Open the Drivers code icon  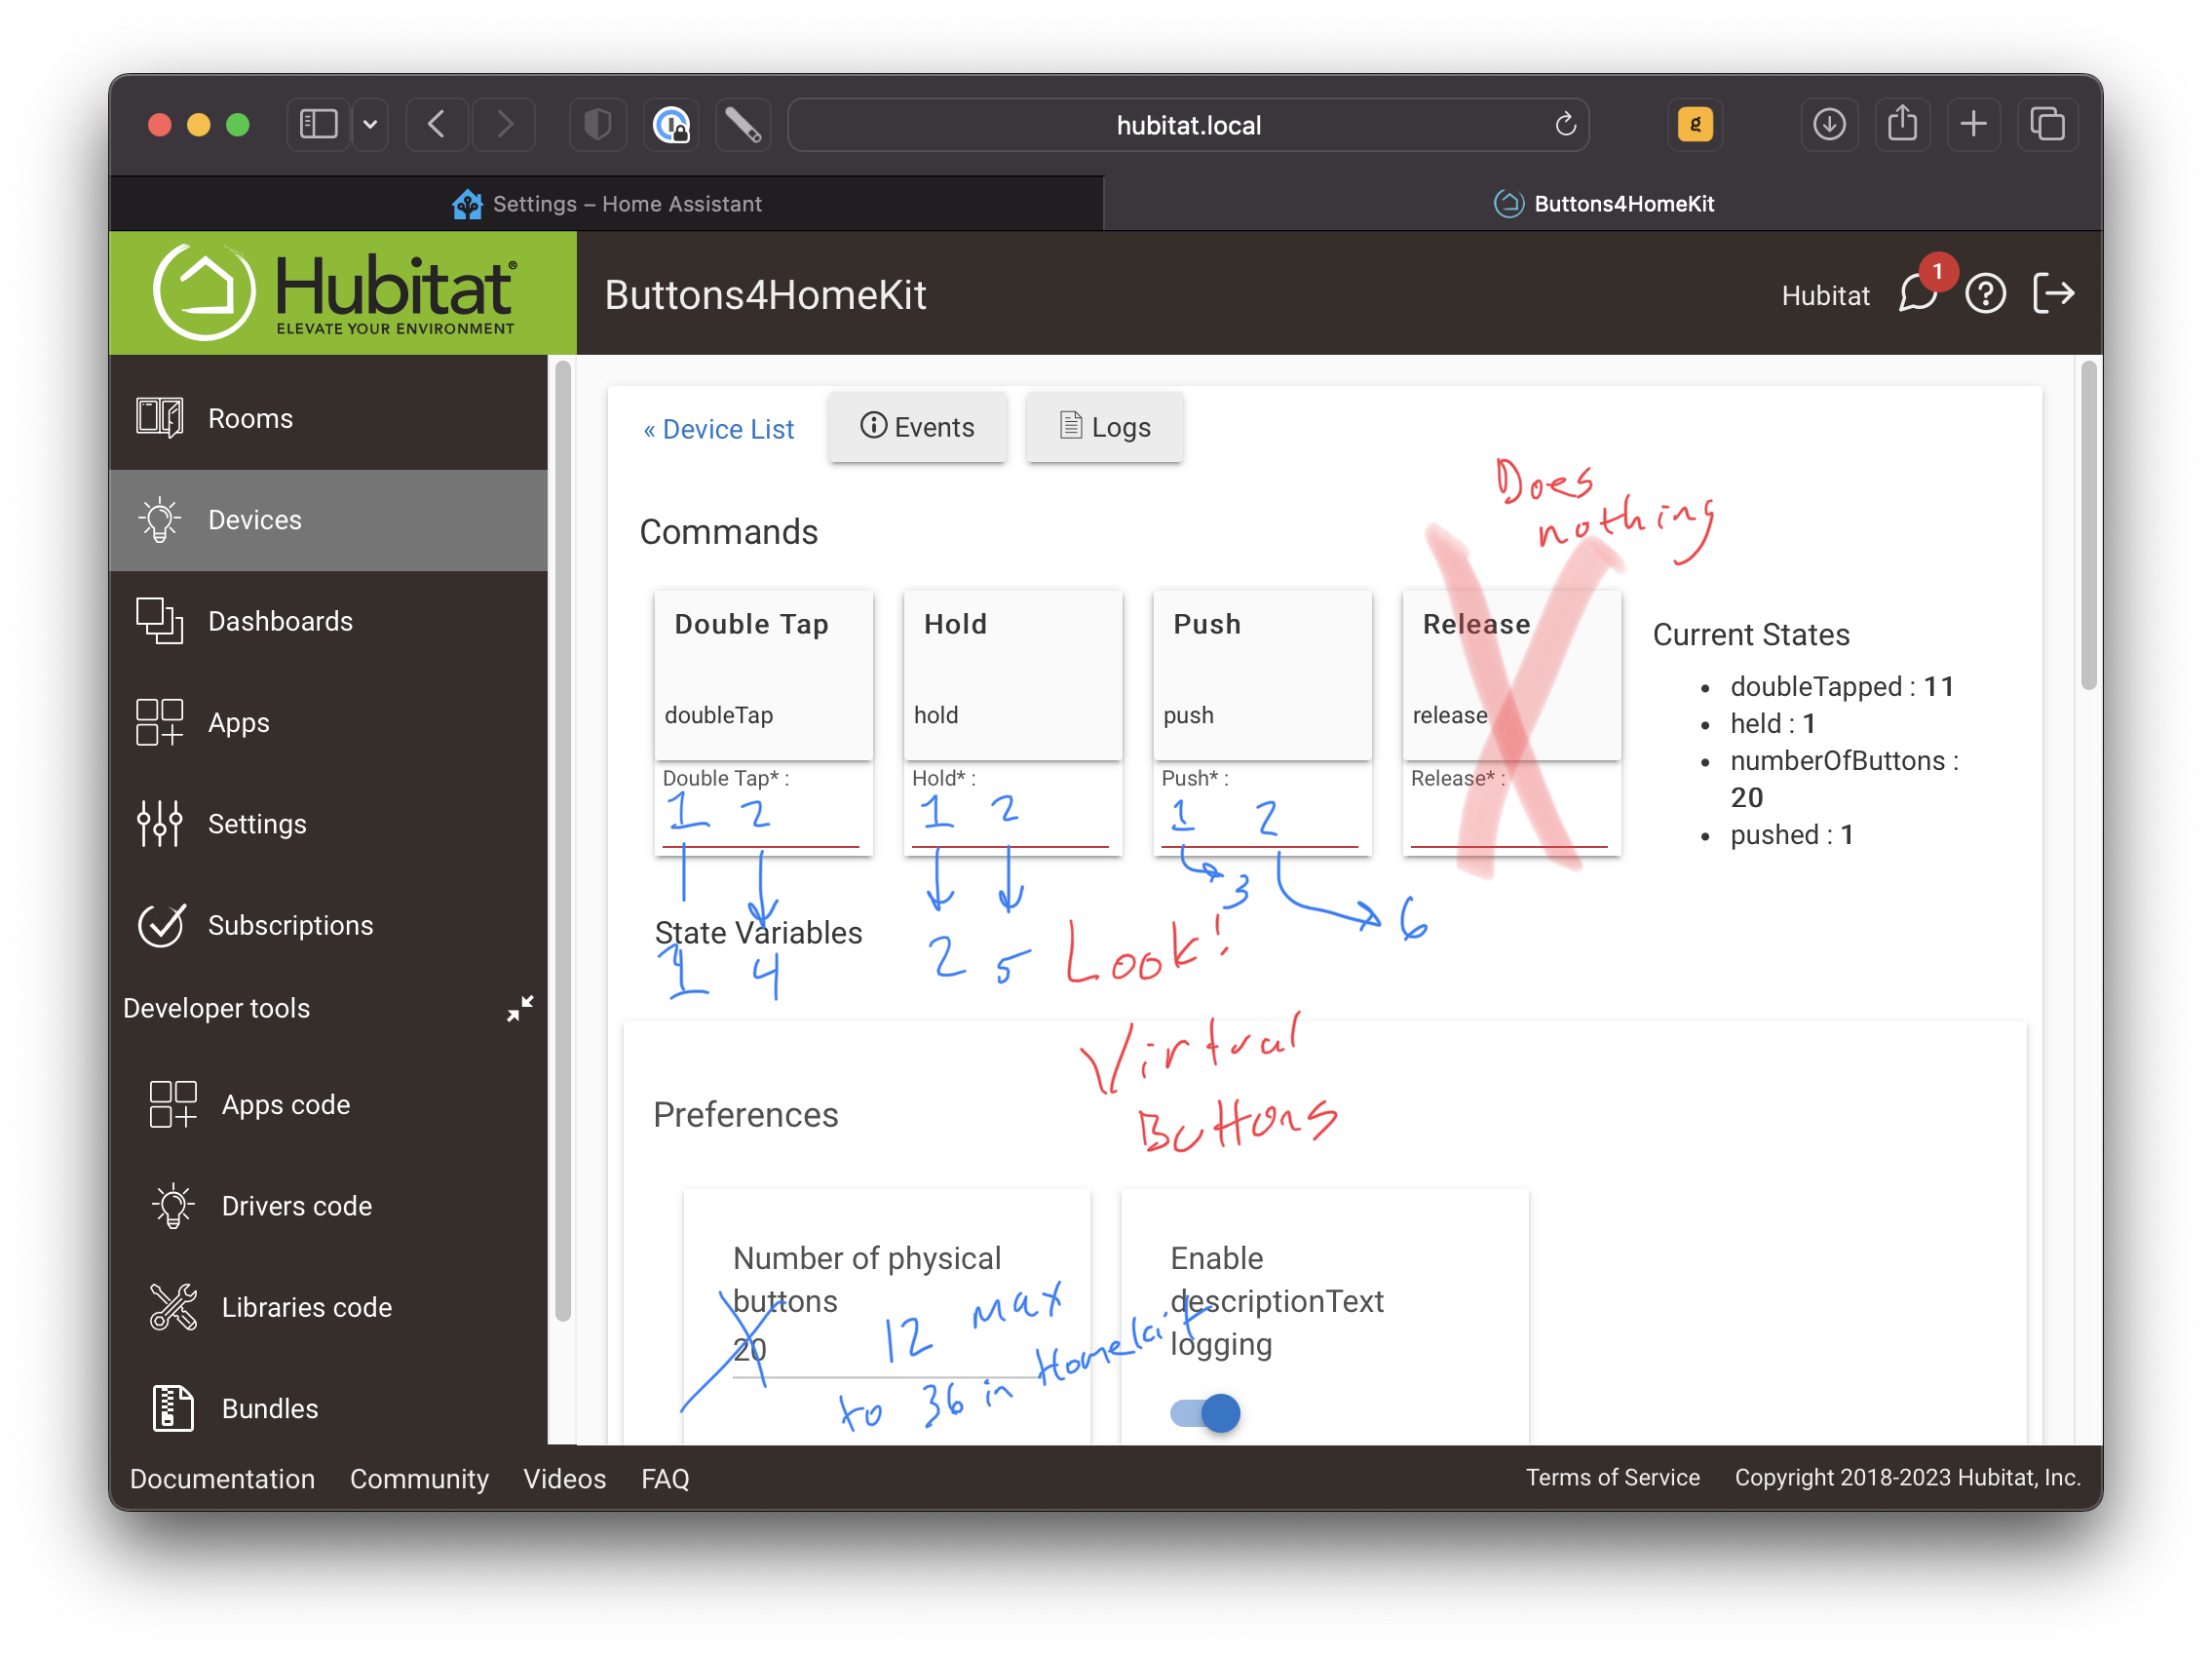173,1206
